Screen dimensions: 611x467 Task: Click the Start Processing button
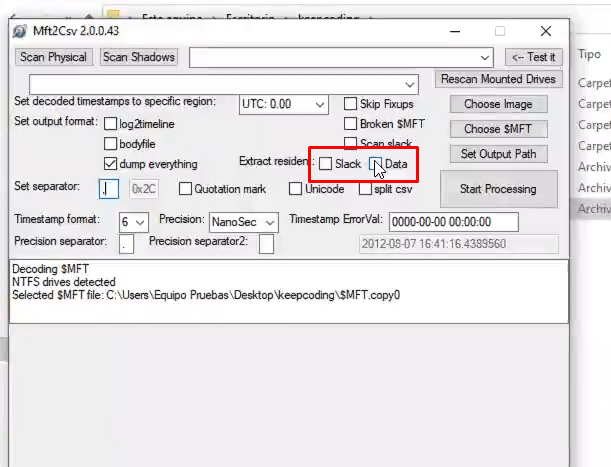pos(498,189)
